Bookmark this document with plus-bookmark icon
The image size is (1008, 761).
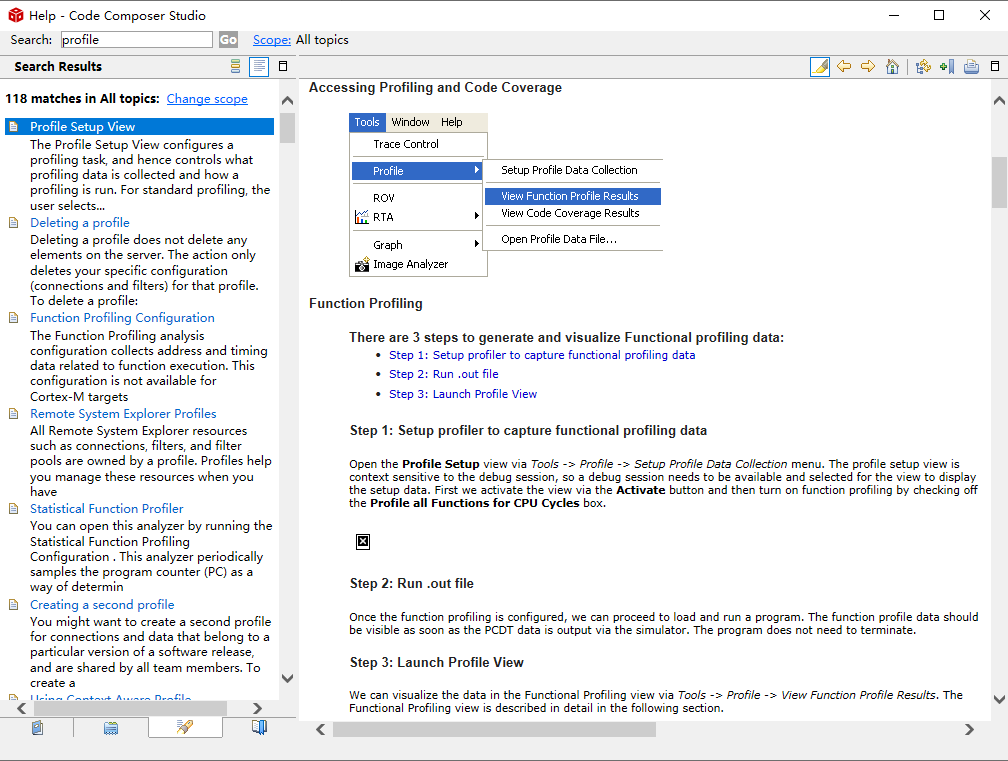(x=947, y=66)
